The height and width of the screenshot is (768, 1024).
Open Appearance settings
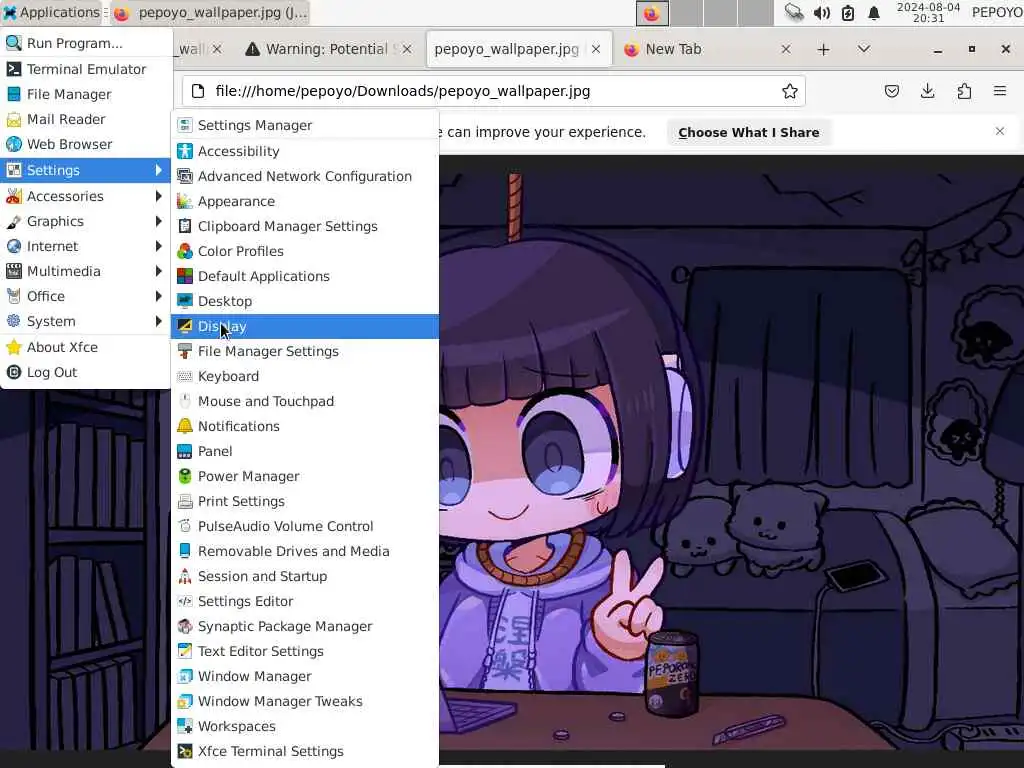click(304, 201)
